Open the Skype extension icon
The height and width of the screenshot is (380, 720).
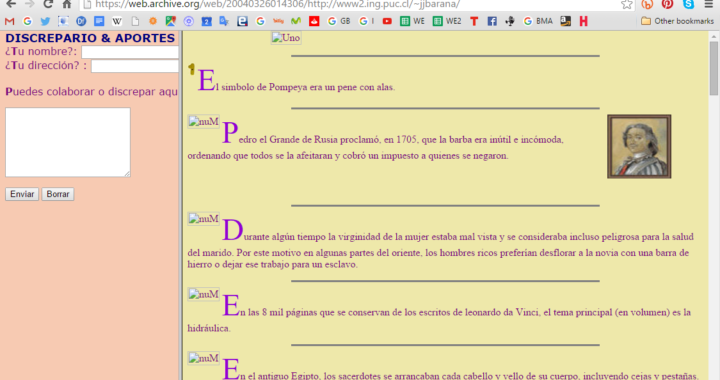688,4
